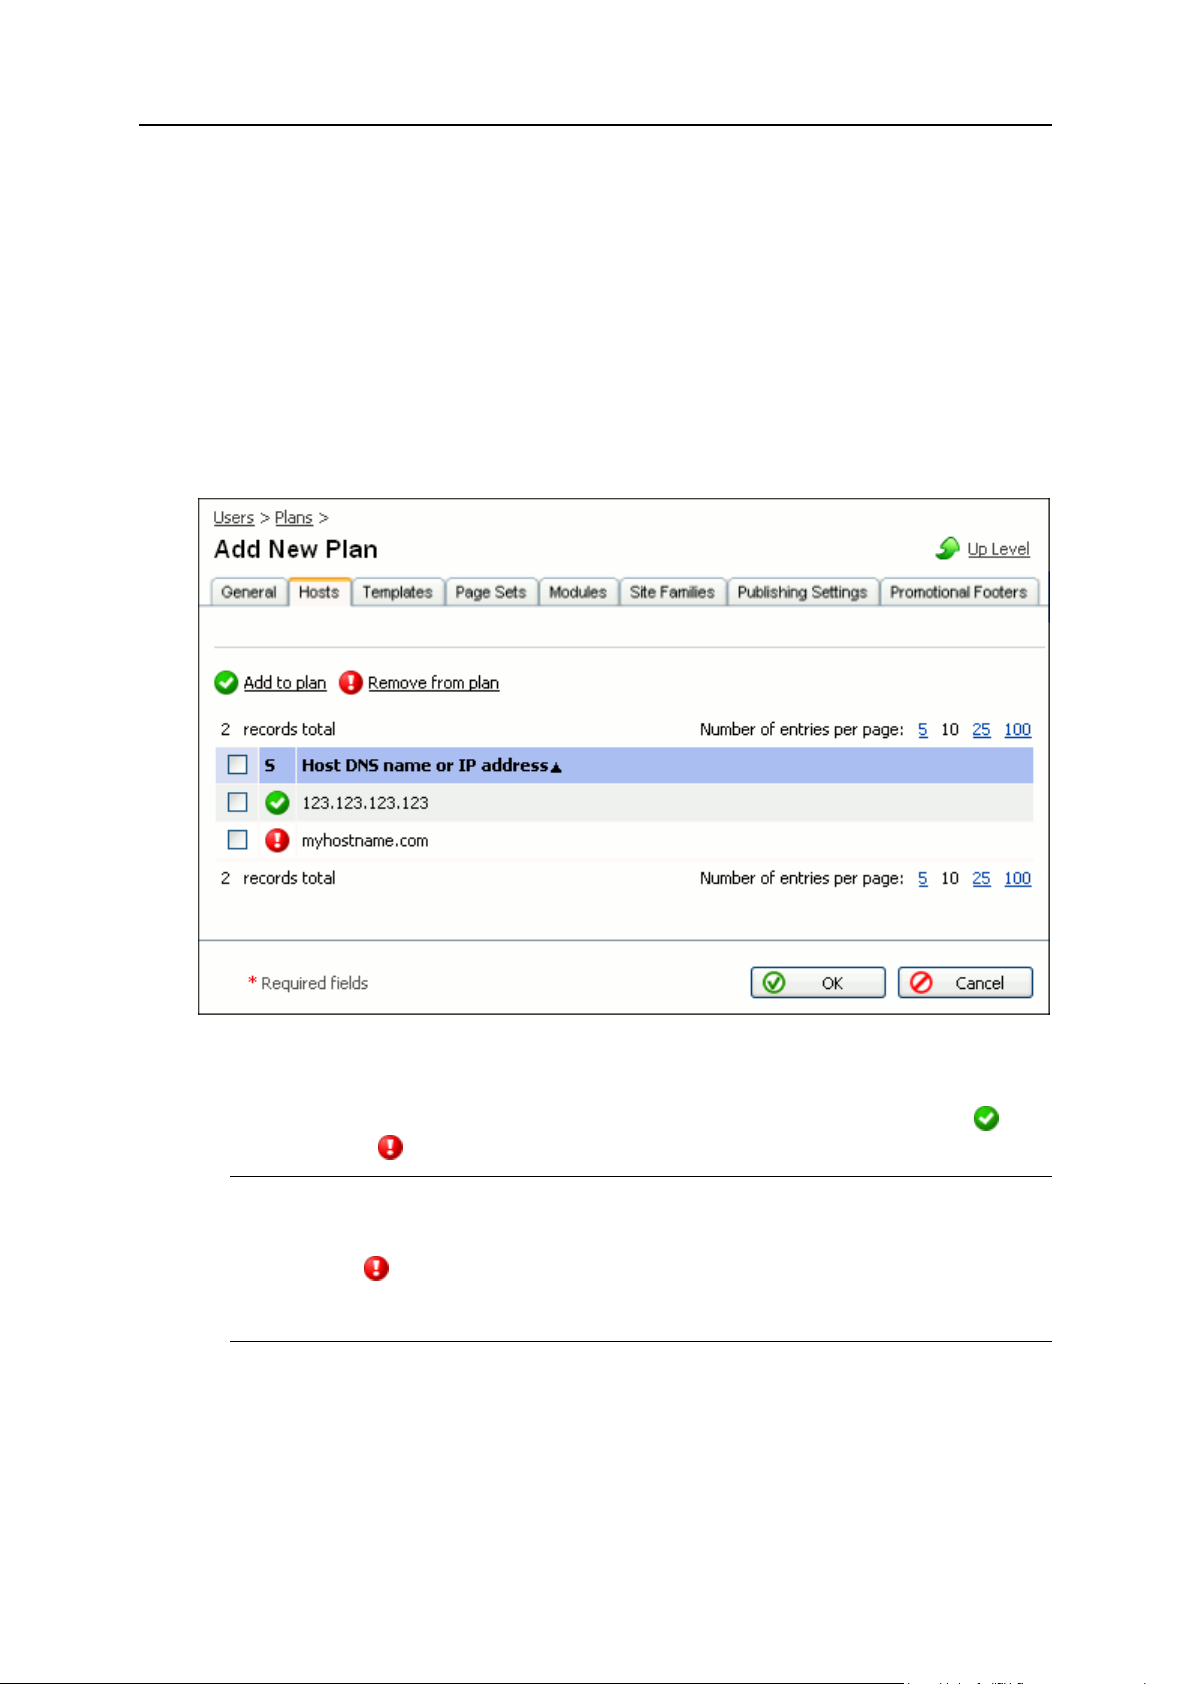The image size is (1192, 1684).
Task: Open the Modules tab
Action: tap(578, 593)
